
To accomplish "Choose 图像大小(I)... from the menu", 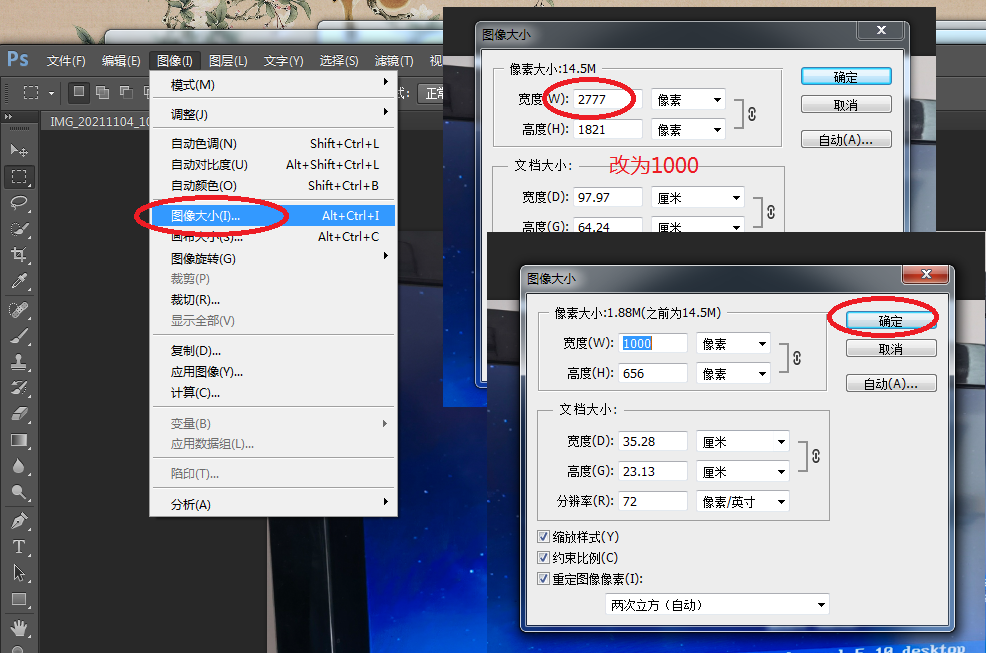I will pyautogui.click(x=274, y=215).
